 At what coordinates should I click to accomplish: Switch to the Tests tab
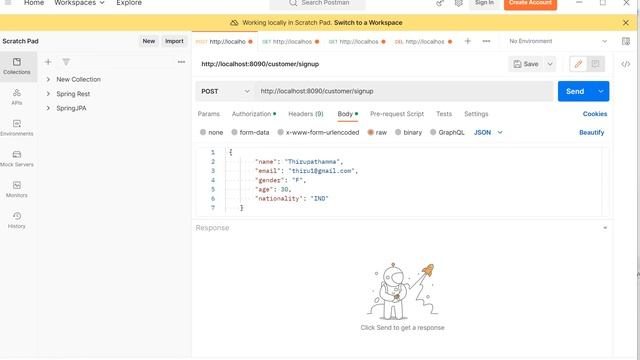(x=444, y=114)
